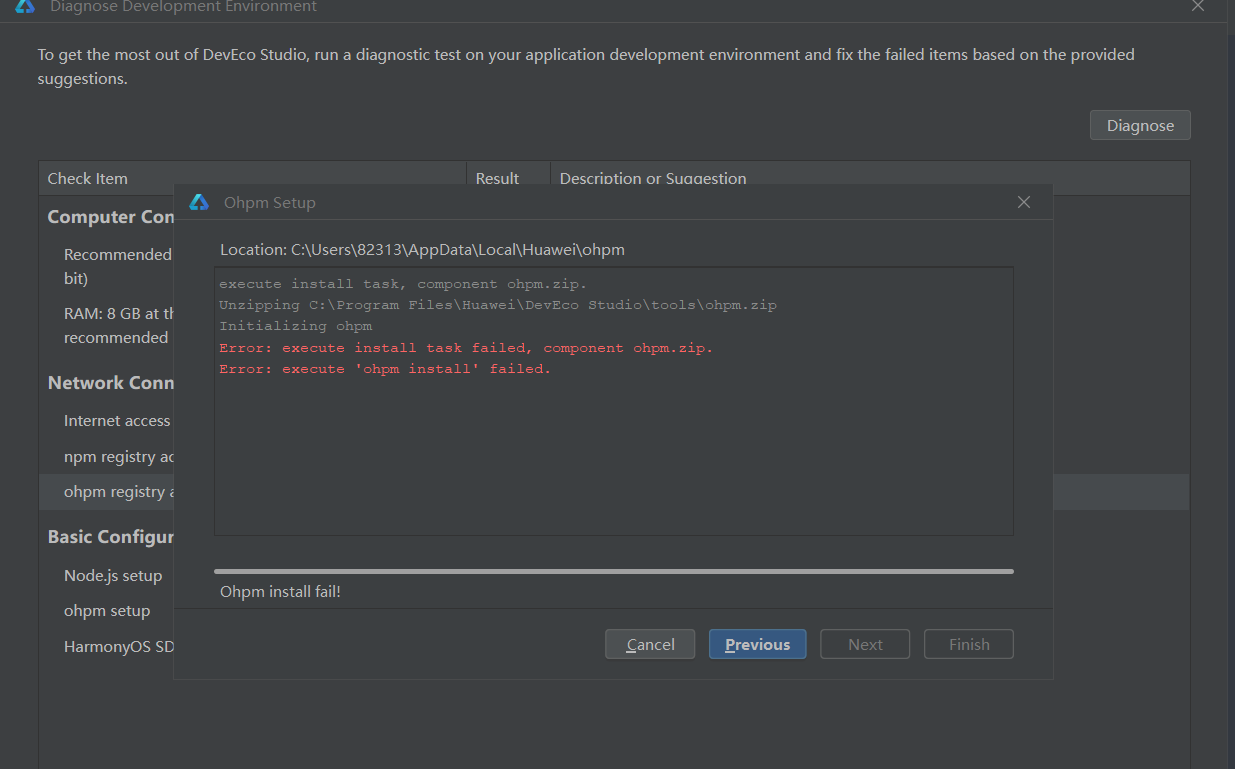1235x769 pixels.
Task: Click the disabled Next button
Action: coord(864,644)
